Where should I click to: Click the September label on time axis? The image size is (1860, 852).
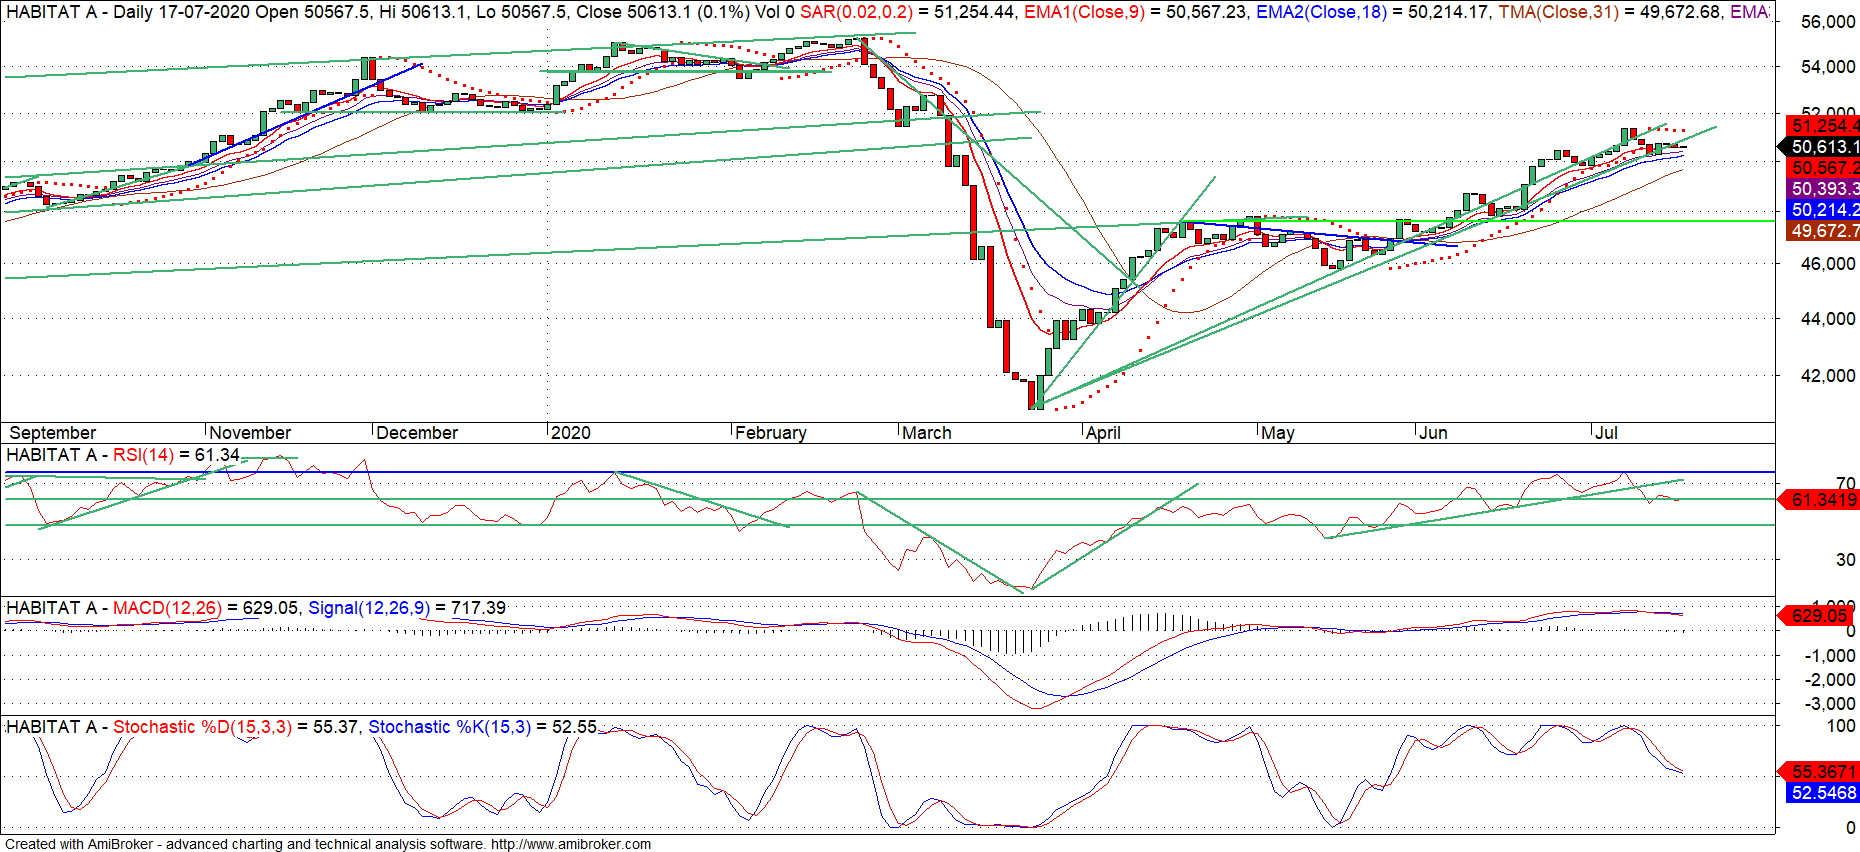pyautogui.click(x=52, y=433)
